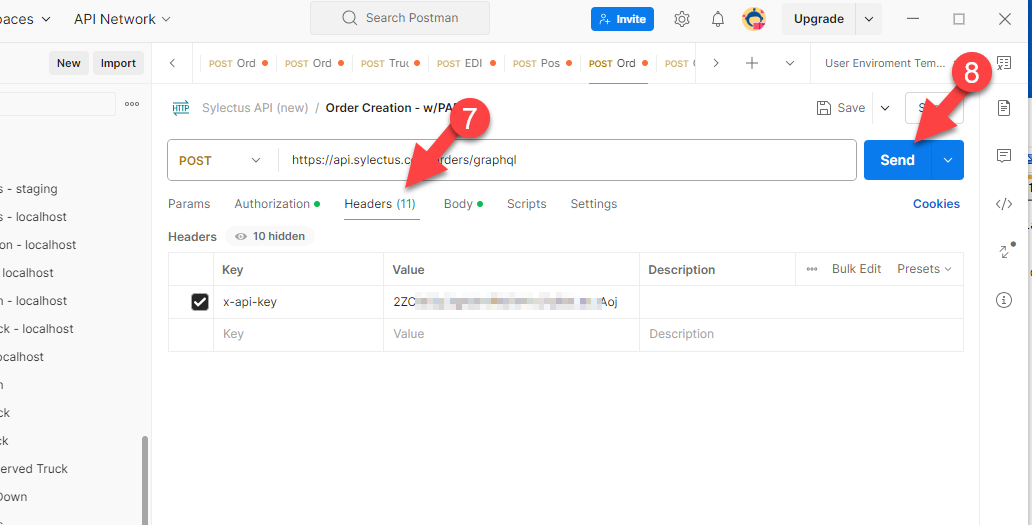
Task: Select the Headers (11) tab
Action: (x=380, y=204)
